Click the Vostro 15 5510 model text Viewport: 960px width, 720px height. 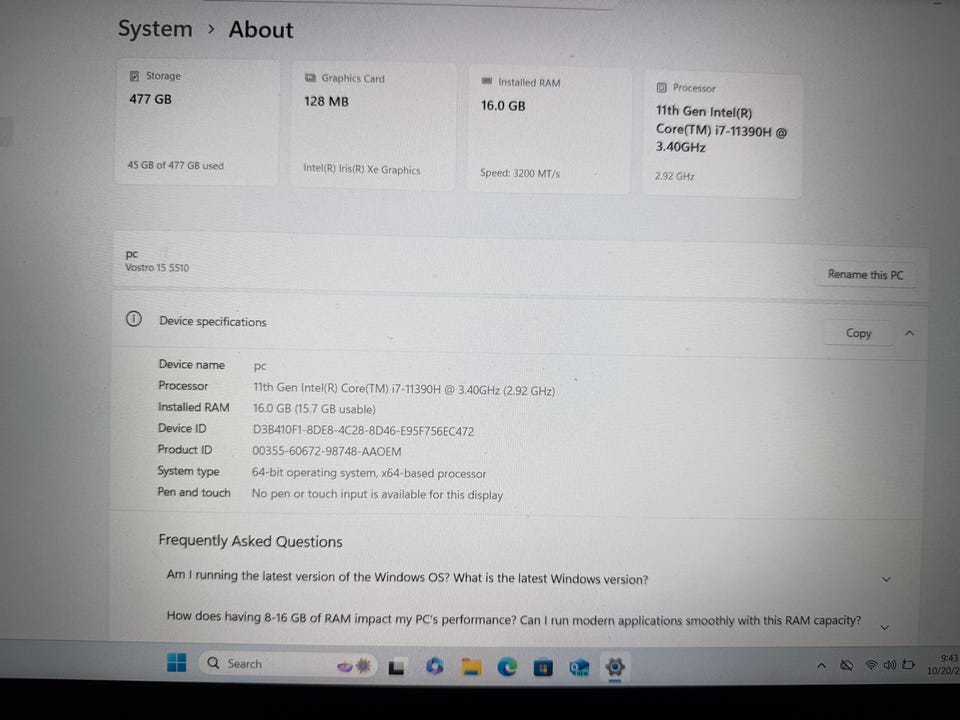[157, 268]
